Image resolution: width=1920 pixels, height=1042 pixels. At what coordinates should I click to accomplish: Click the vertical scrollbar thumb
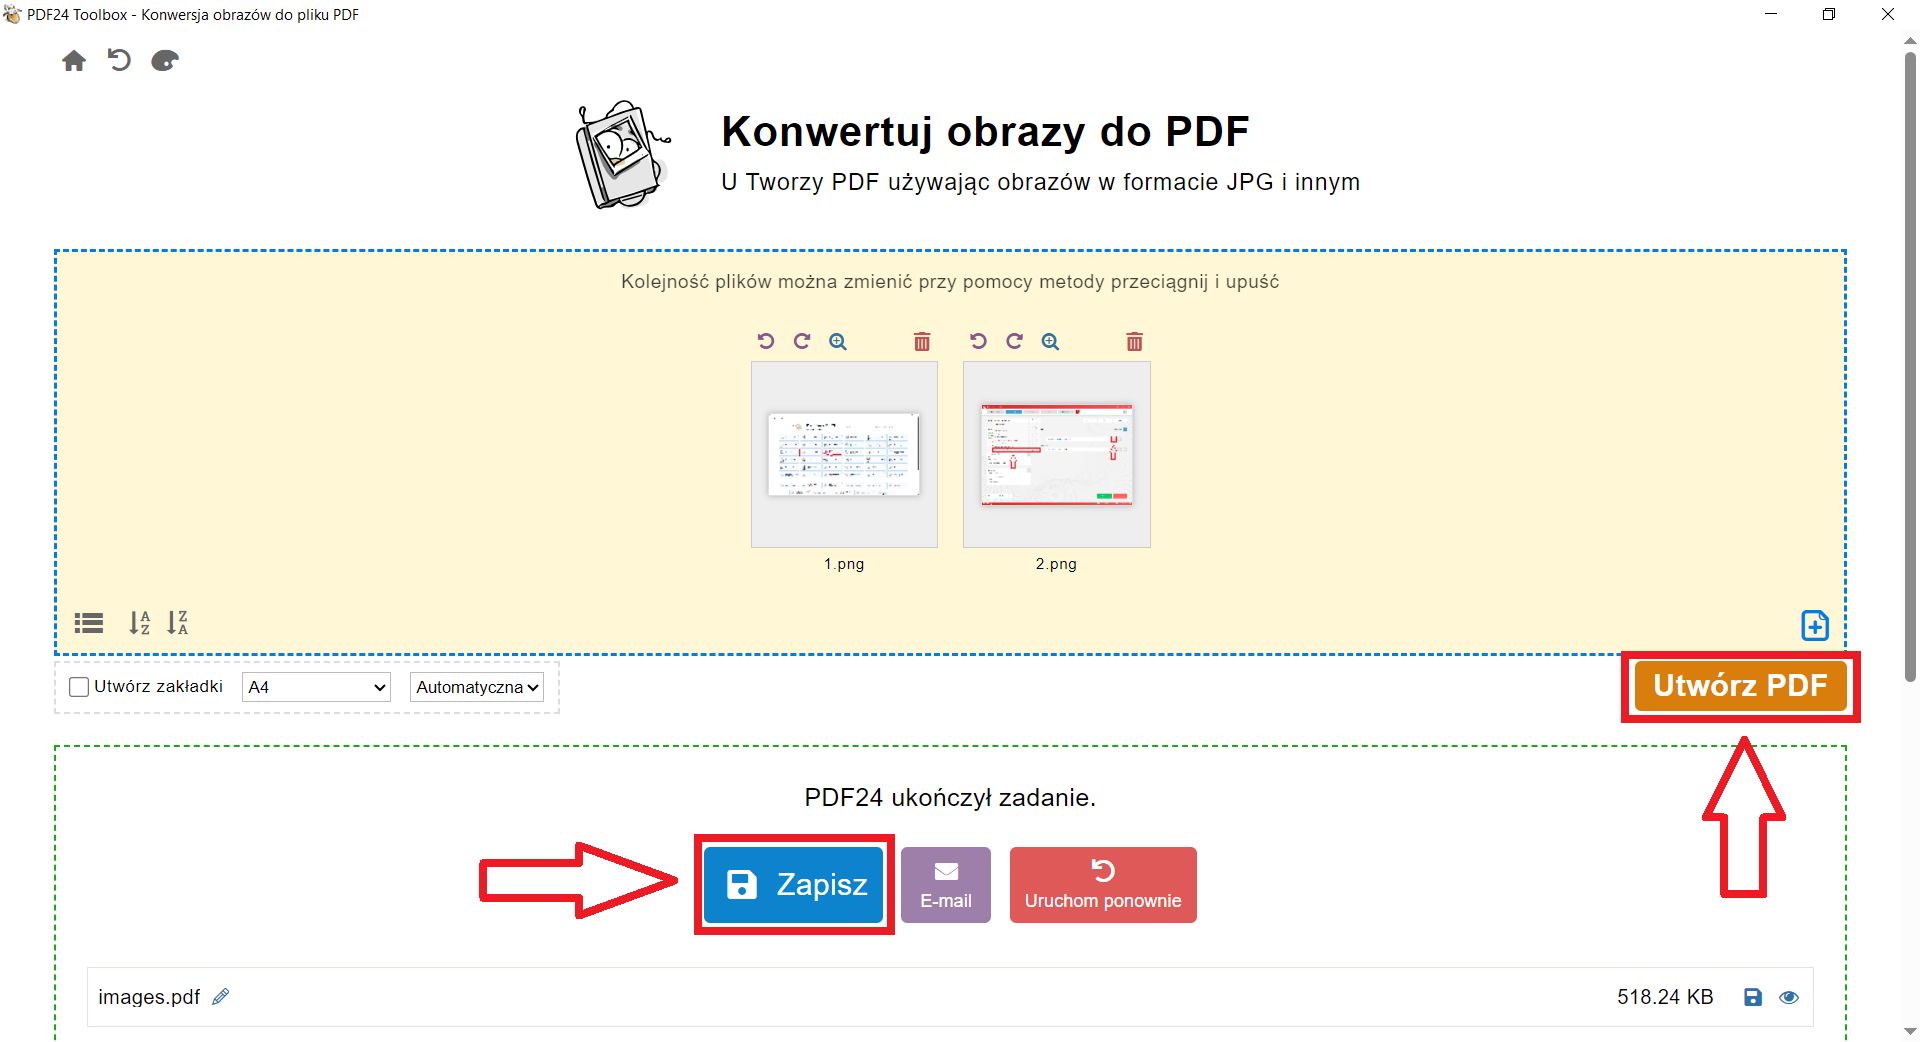point(1910,365)
